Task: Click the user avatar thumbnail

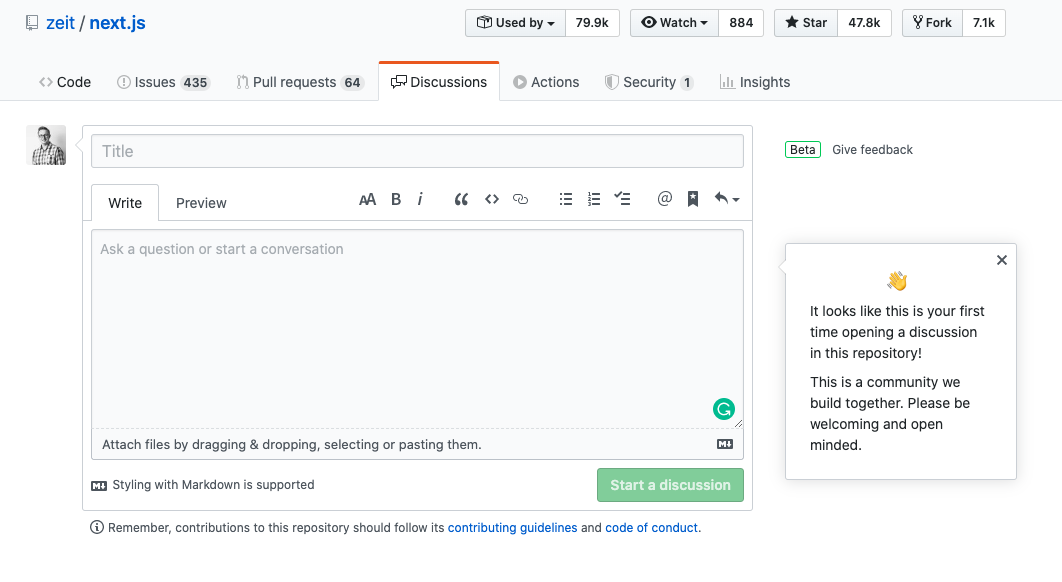Action: click(x=46, y=145)
